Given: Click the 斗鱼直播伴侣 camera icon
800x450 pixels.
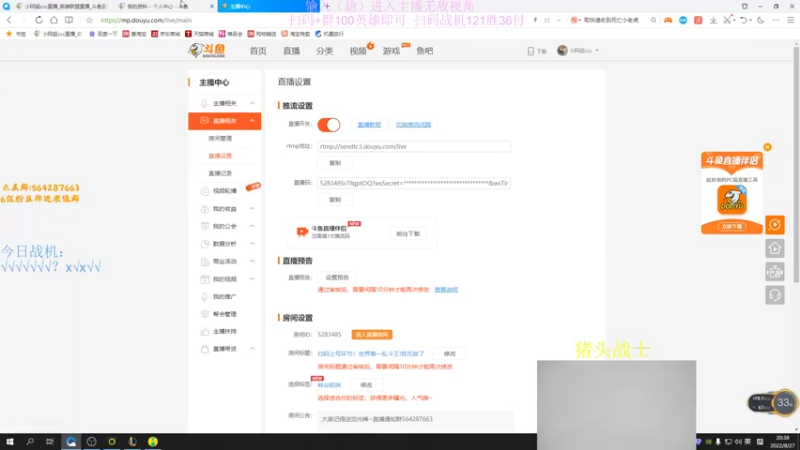Looking at the screenshot, I should point(302,232).
